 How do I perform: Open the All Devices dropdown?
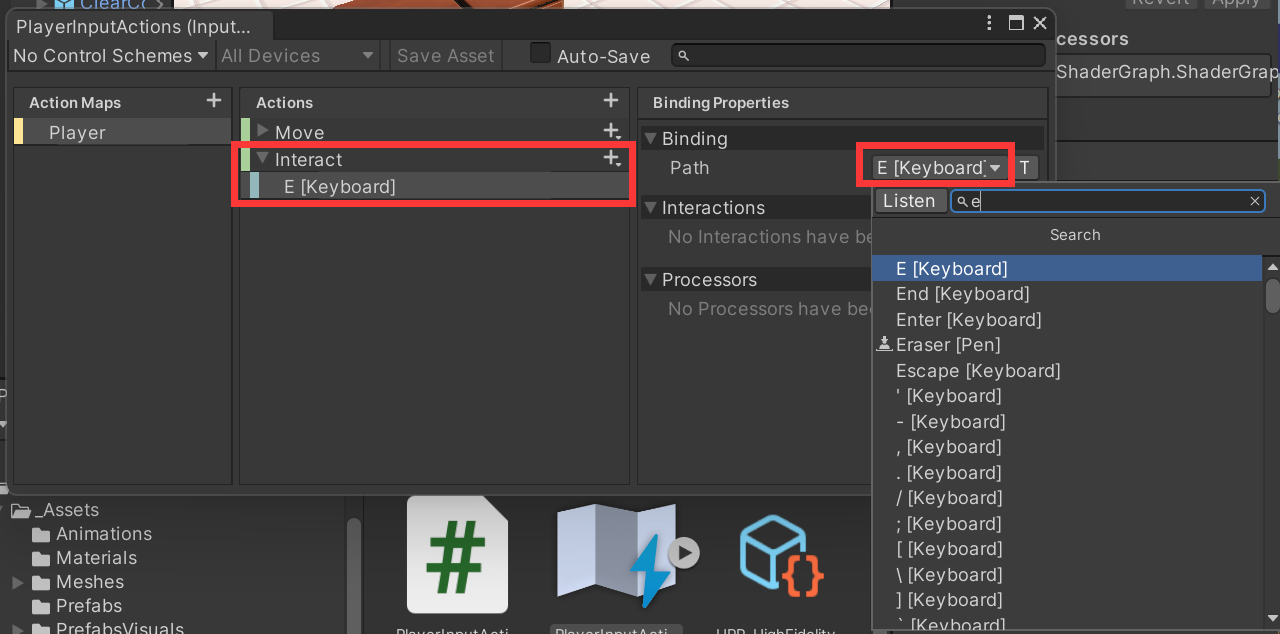295,56
